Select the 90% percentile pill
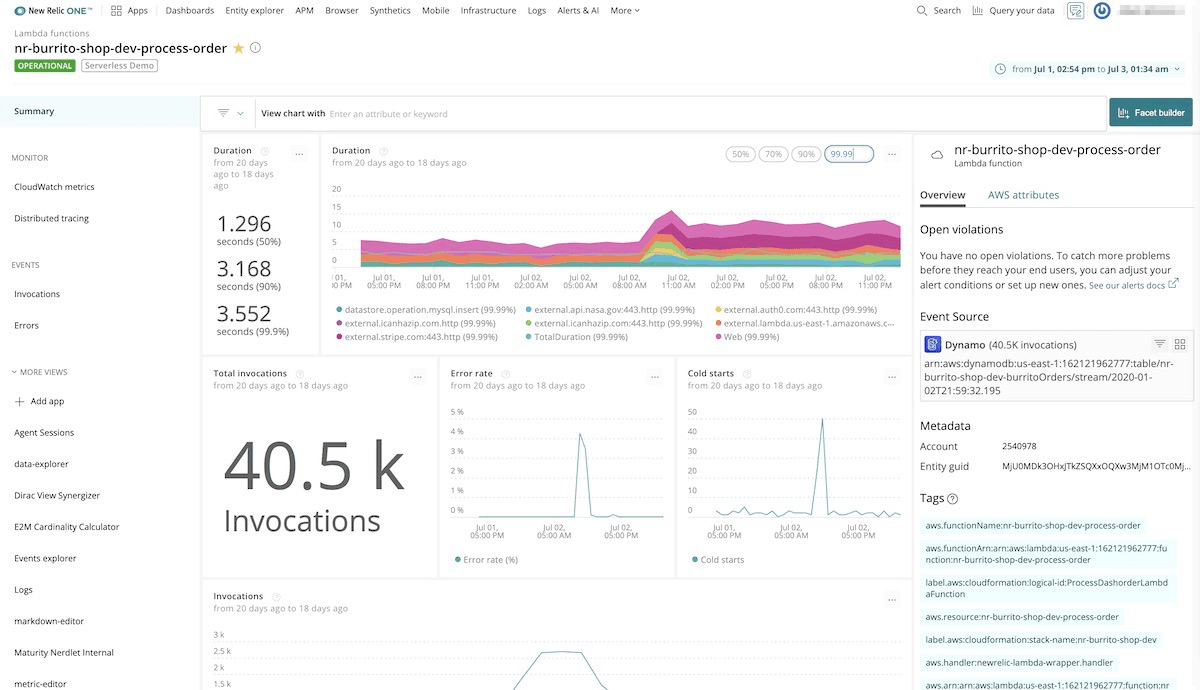Image resolution: width=1200 pixels, height=690 pixels. (x=805, y=154)
